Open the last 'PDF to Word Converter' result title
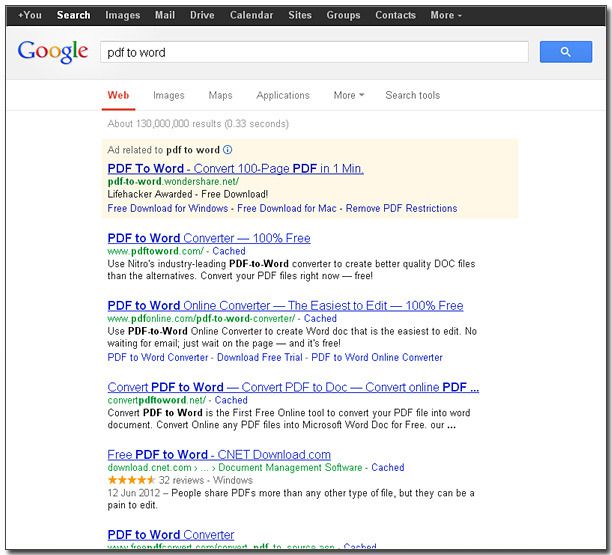Image resolution: width=612 pixels, height=555 pixels. (x=171, y=535)
